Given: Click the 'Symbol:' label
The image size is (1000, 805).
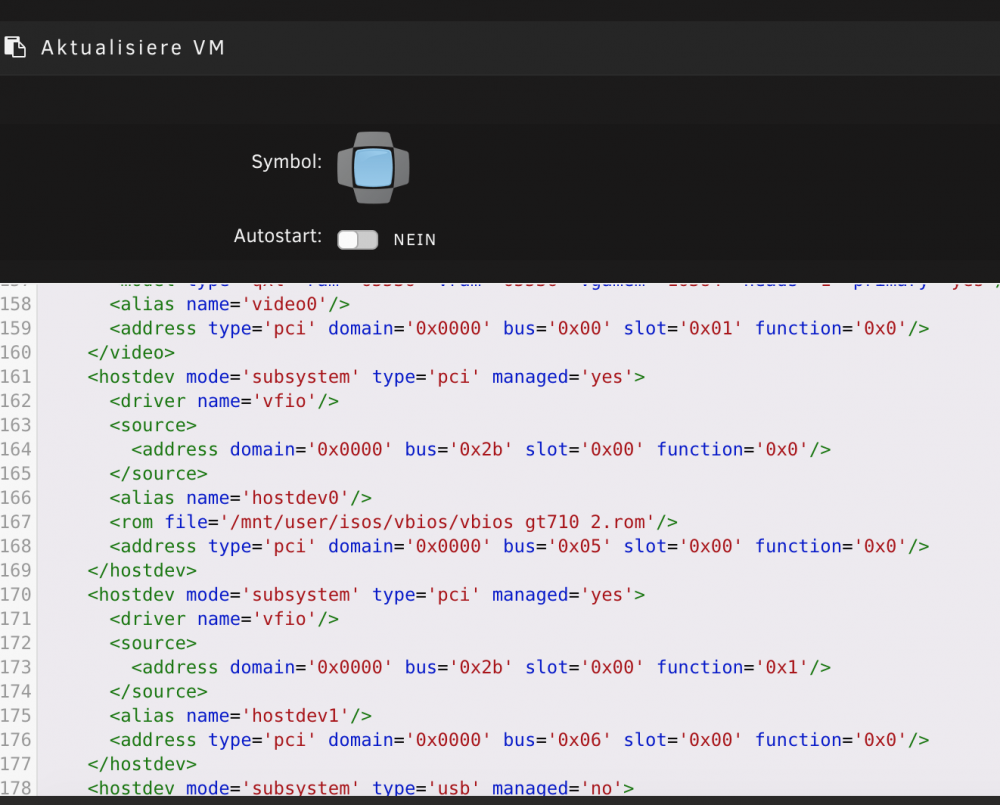Looking at the screenshot, I should click(x=286, y=162).
